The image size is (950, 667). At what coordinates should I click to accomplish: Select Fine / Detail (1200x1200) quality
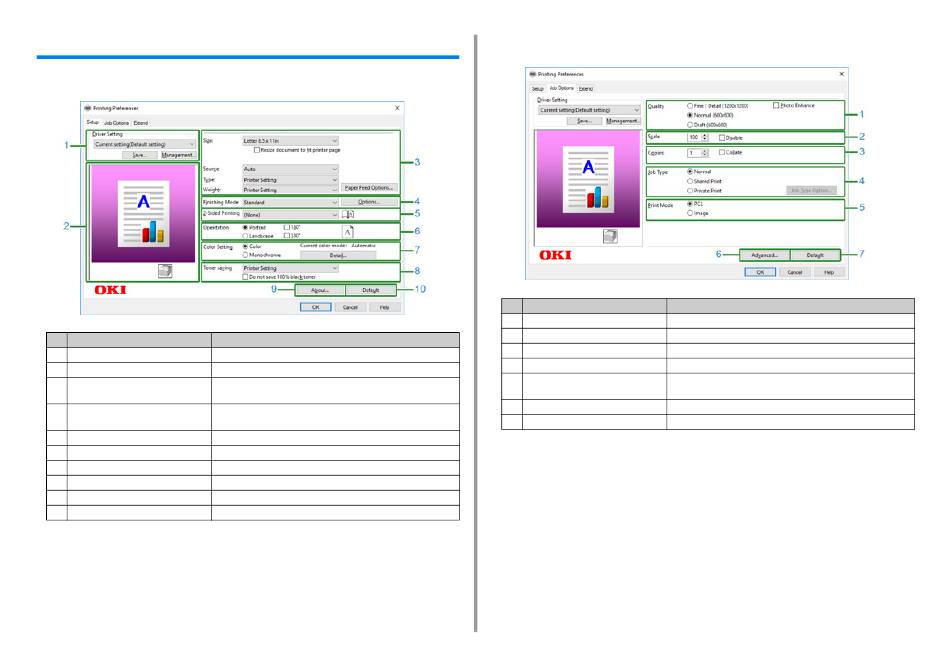pos(689,105)
